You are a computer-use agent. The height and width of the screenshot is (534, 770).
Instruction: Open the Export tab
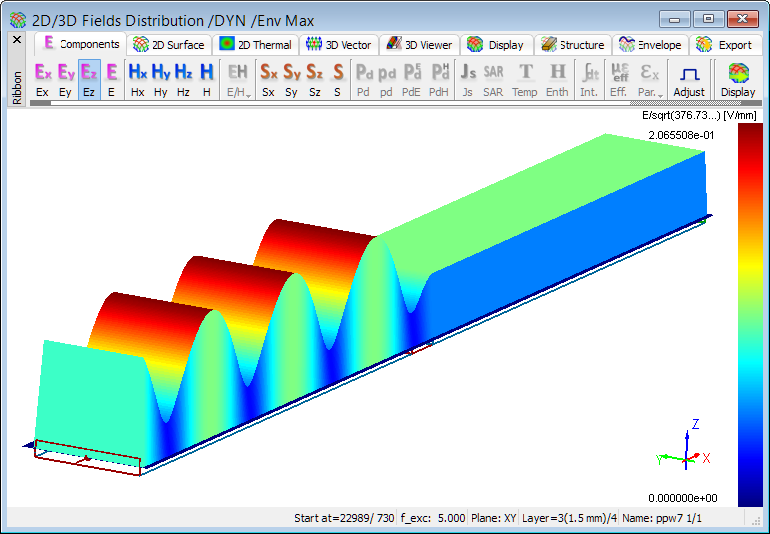pyautogui.click(x=724, y=44)
